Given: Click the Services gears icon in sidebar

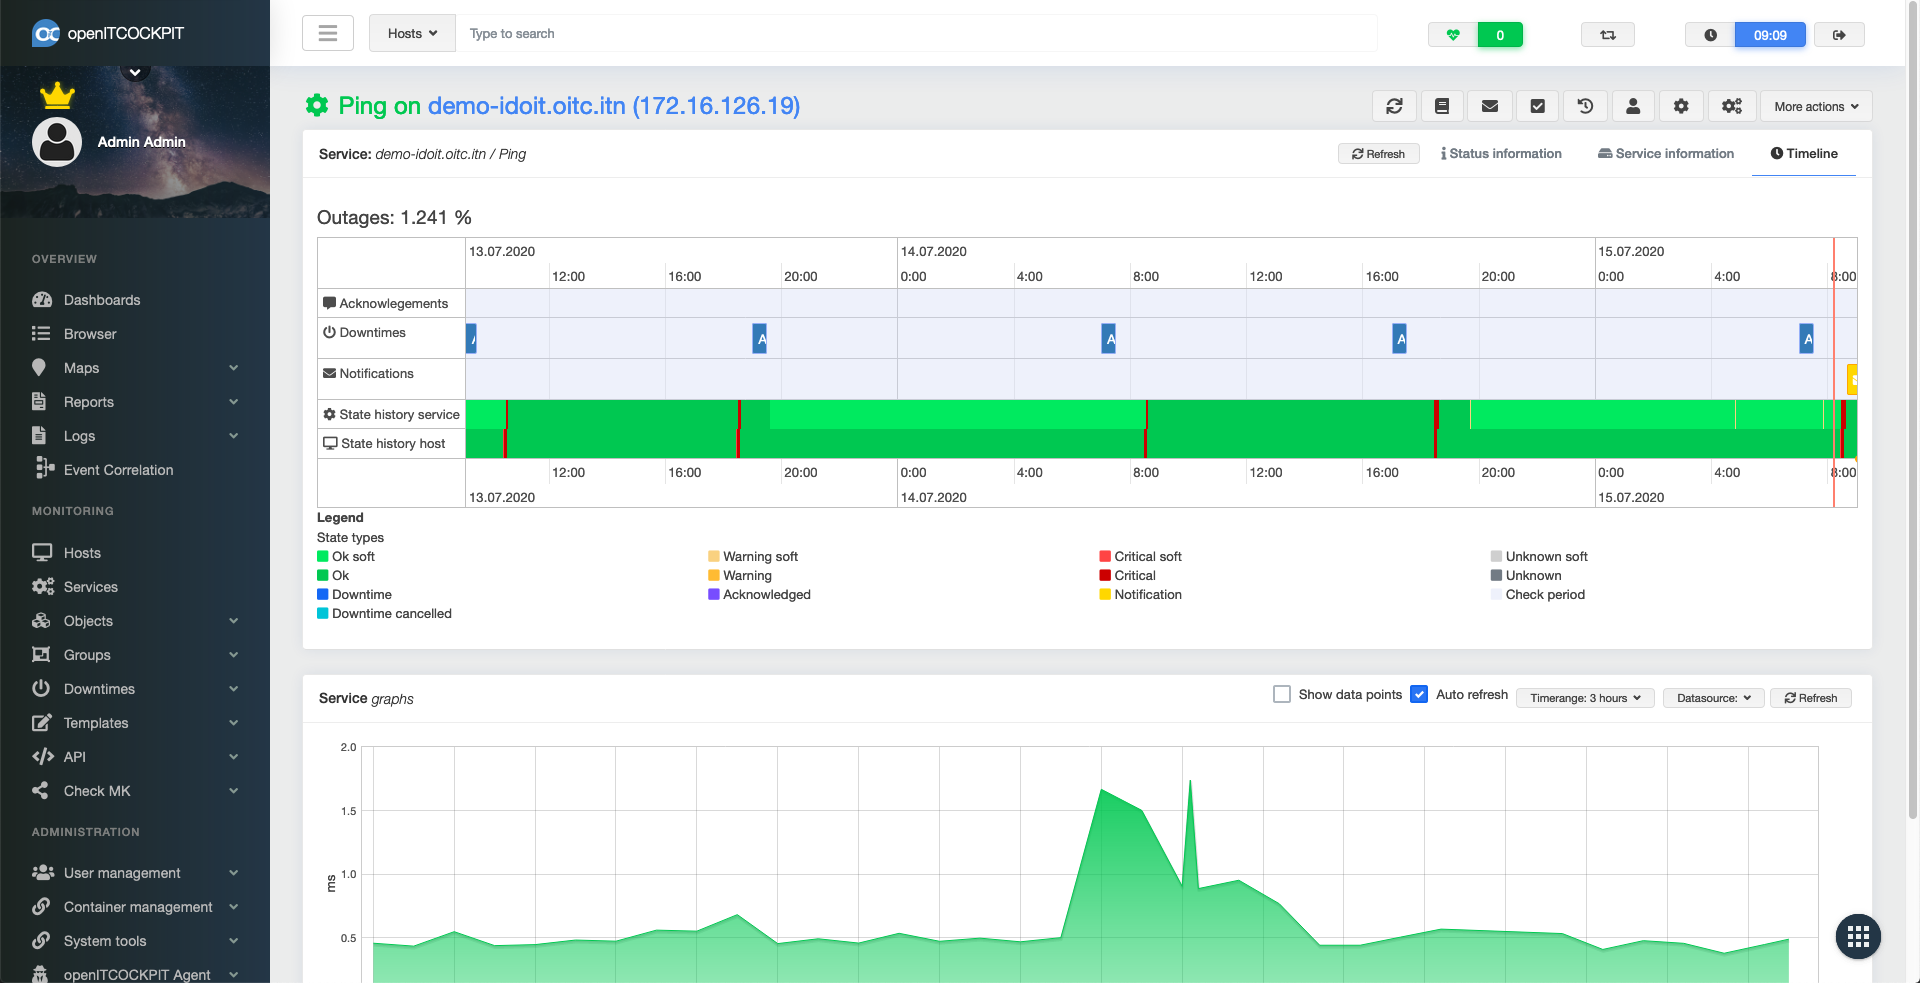Looking at the screenshot, I should coord(42,587).
